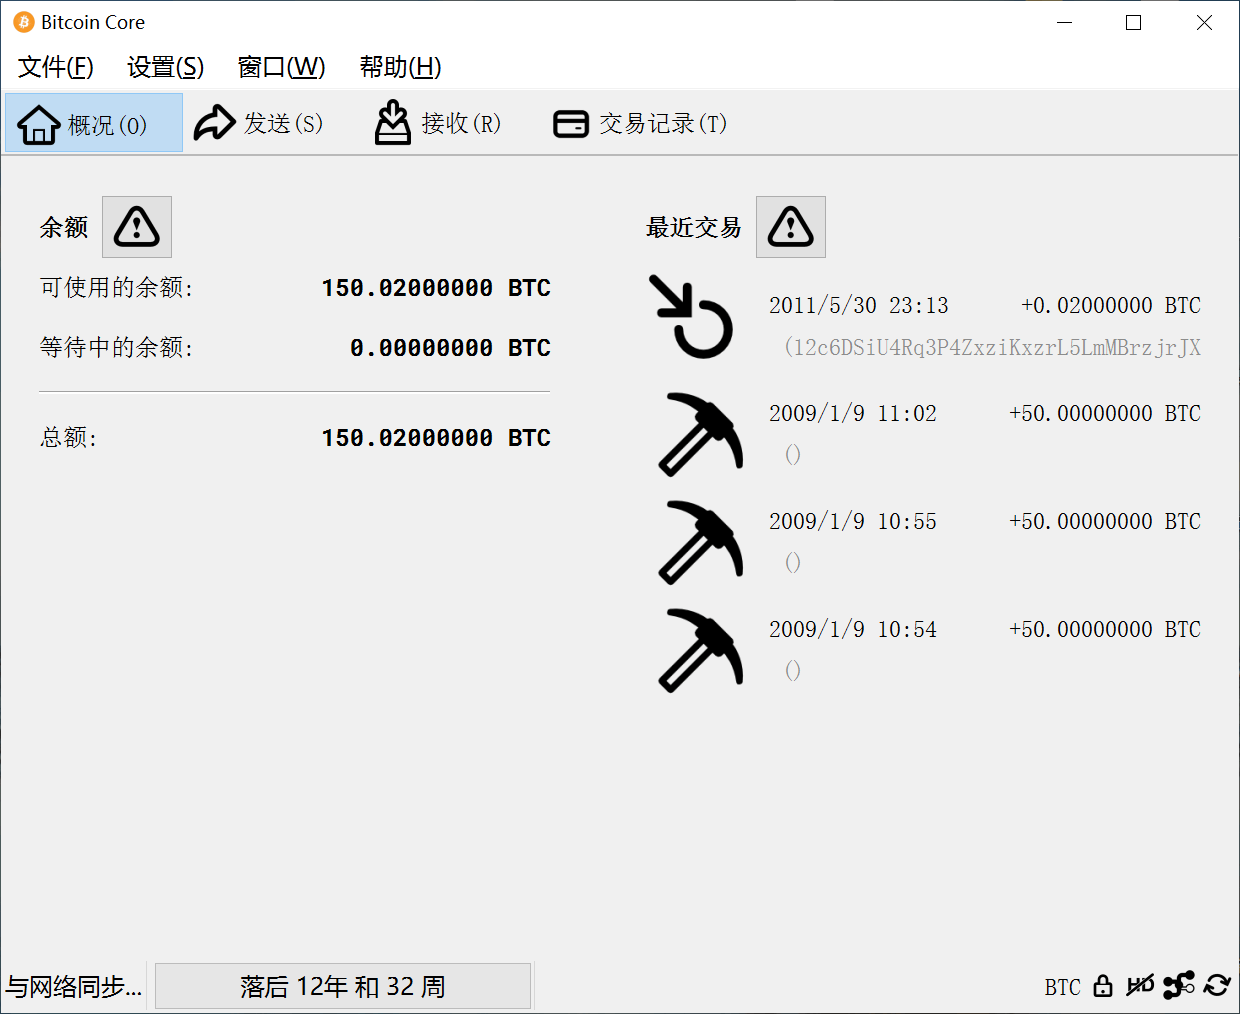Click the 可使用的余额 label
1240x1014 pixels.
(116, 288)
